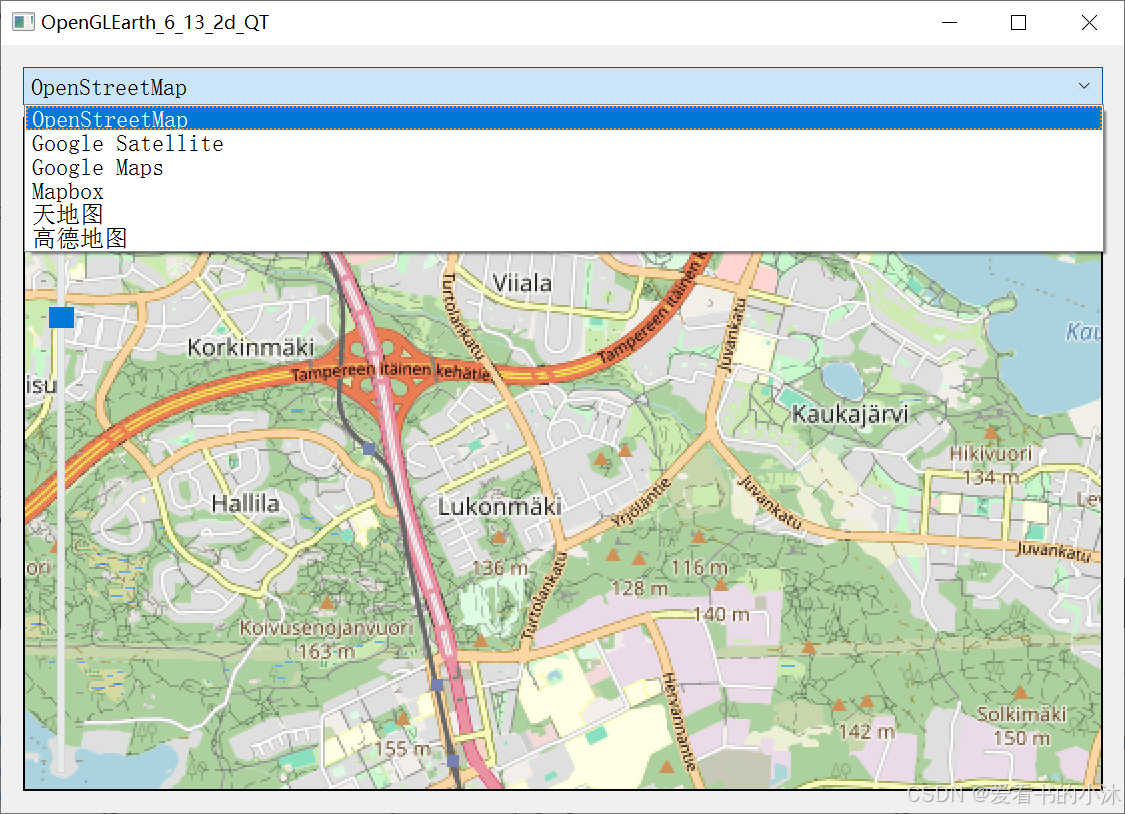Click the Koivusenojanvuori 163 m peak label
This screenshot has width=1125, height=814.
[326, 639]
